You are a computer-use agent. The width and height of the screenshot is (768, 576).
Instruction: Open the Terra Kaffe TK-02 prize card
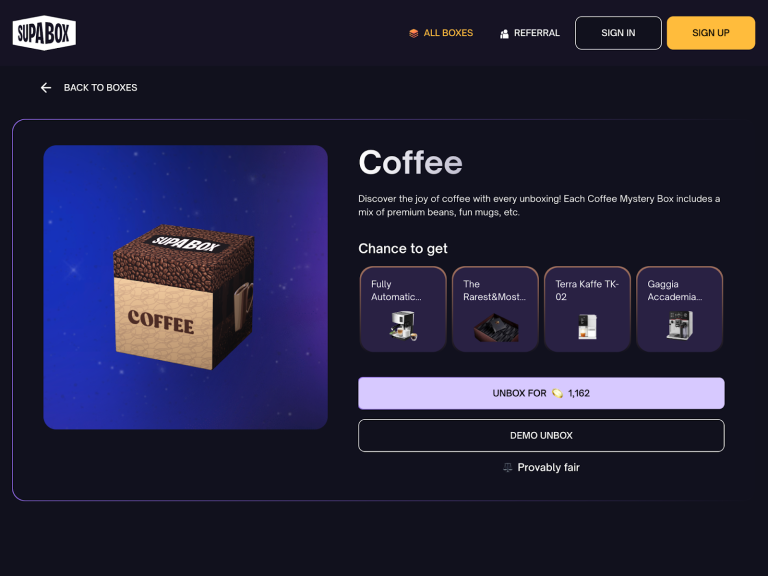point(587,309)
